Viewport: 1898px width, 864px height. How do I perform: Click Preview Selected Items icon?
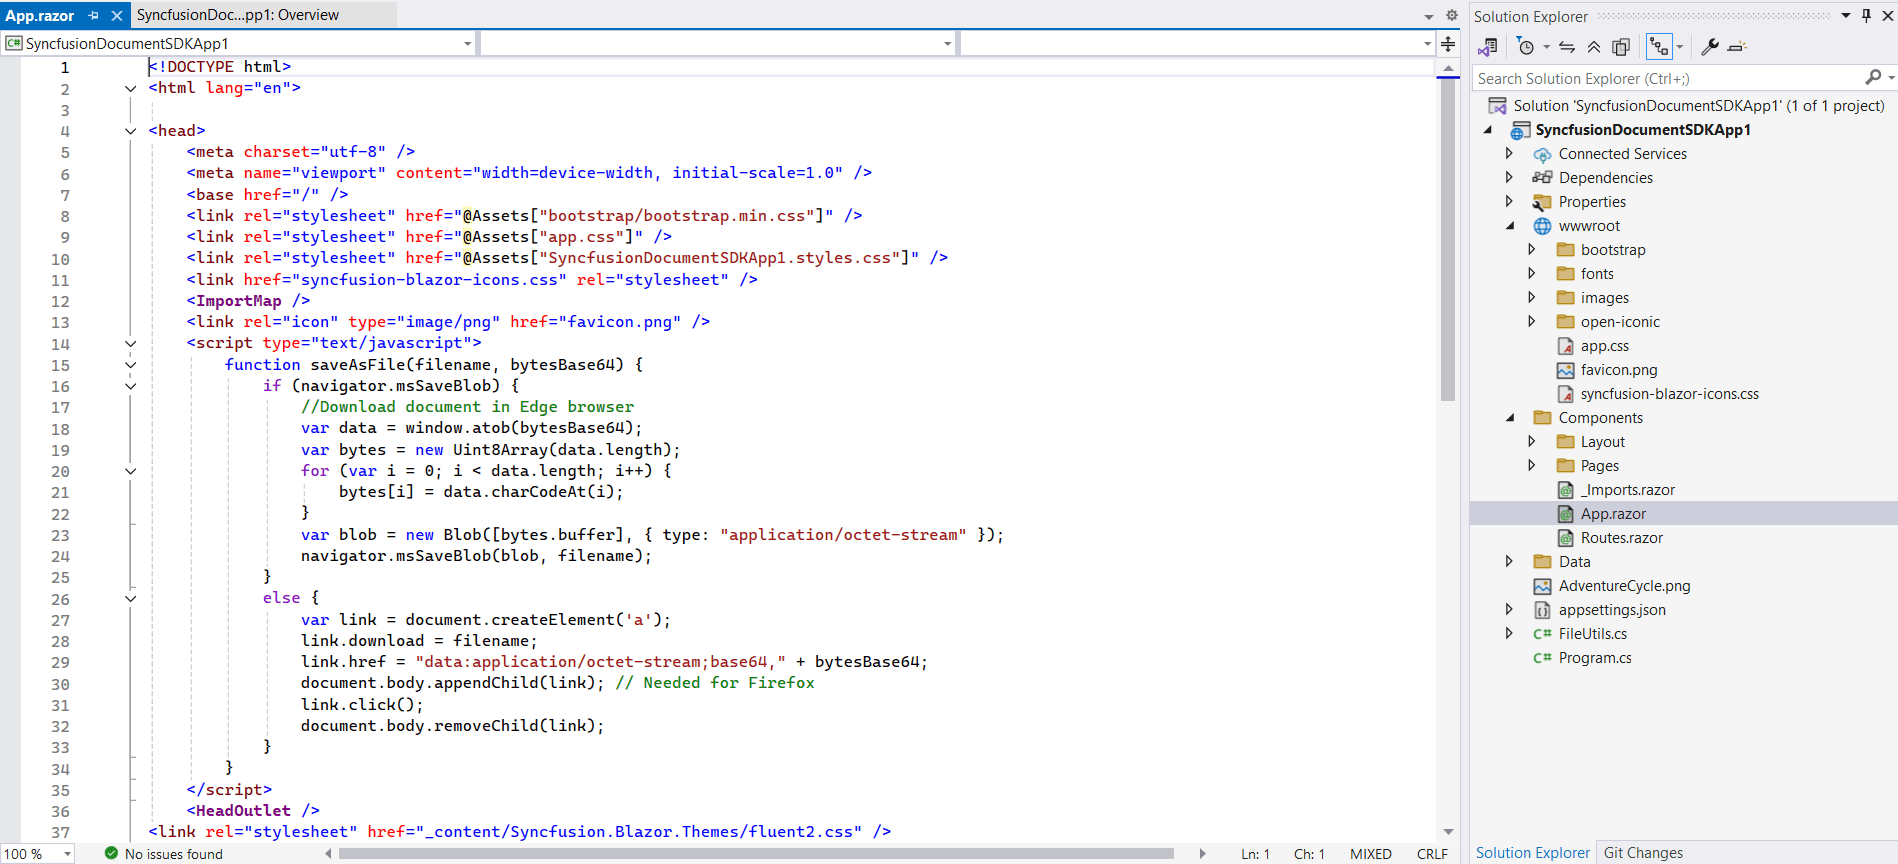[x=1737, y=47]
